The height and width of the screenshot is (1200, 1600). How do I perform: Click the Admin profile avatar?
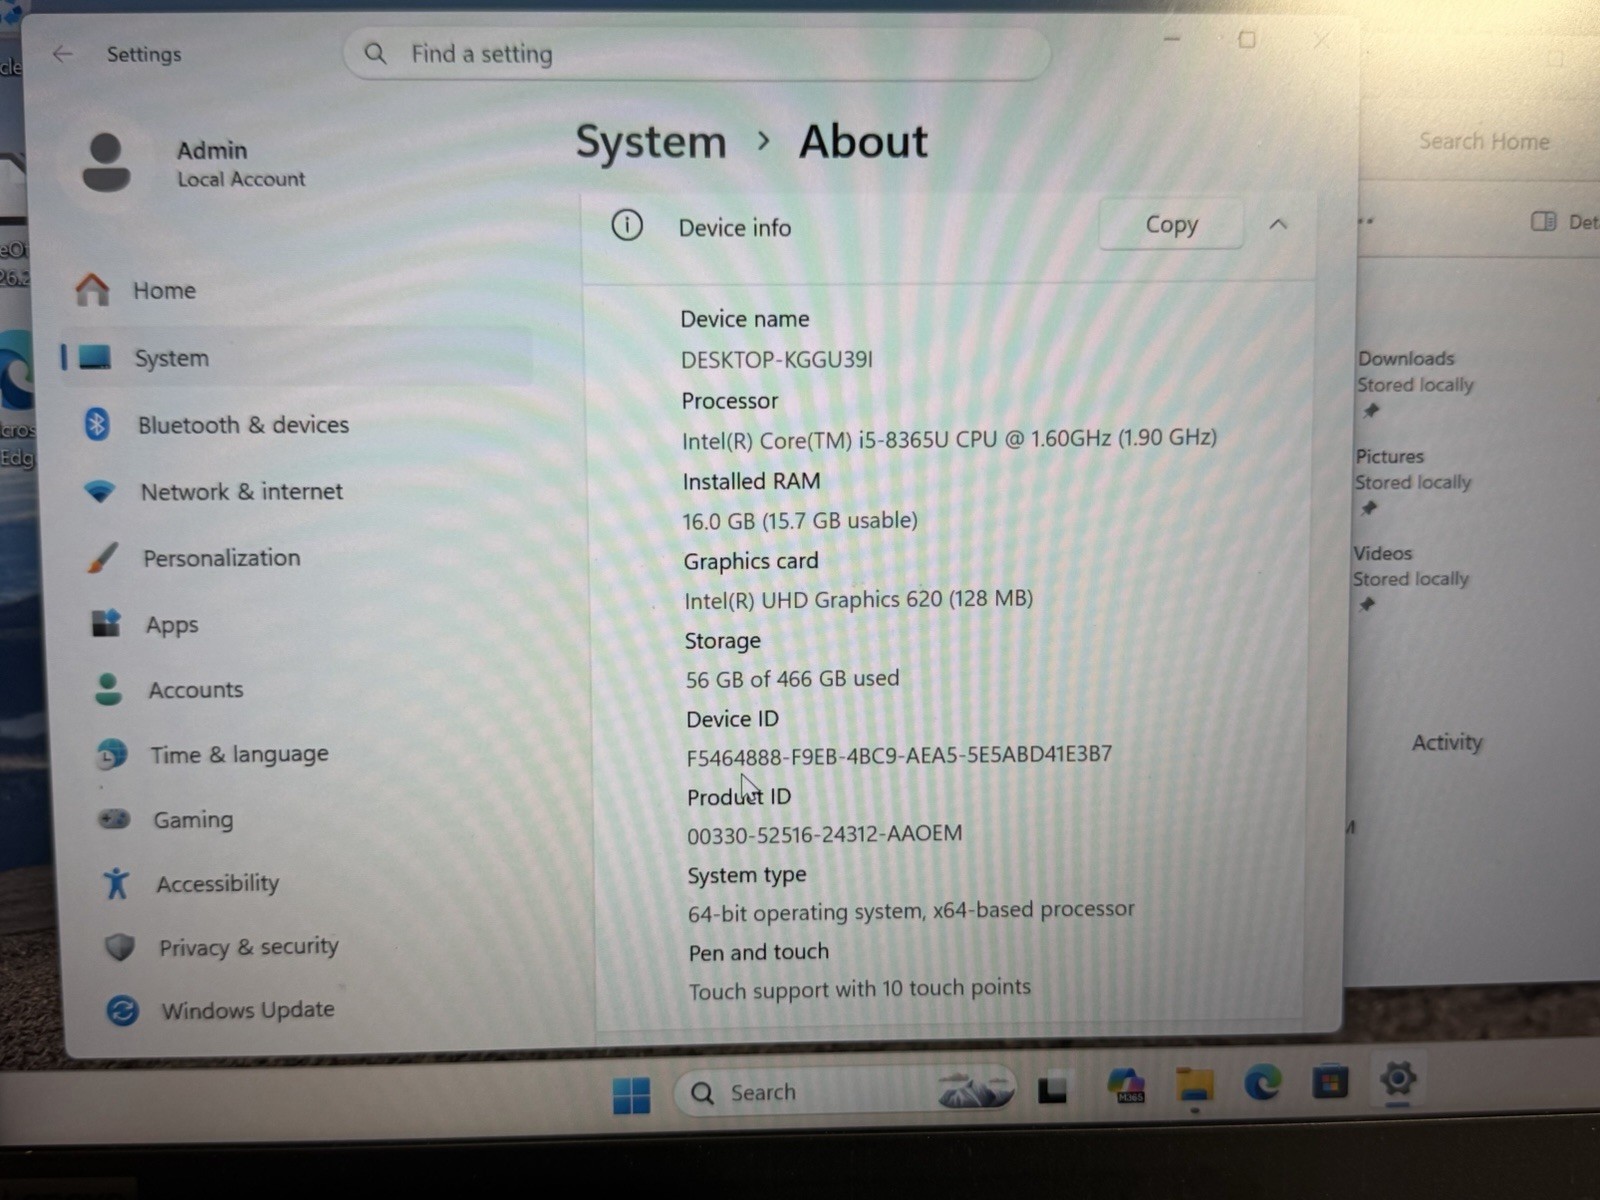coord(106,162)
